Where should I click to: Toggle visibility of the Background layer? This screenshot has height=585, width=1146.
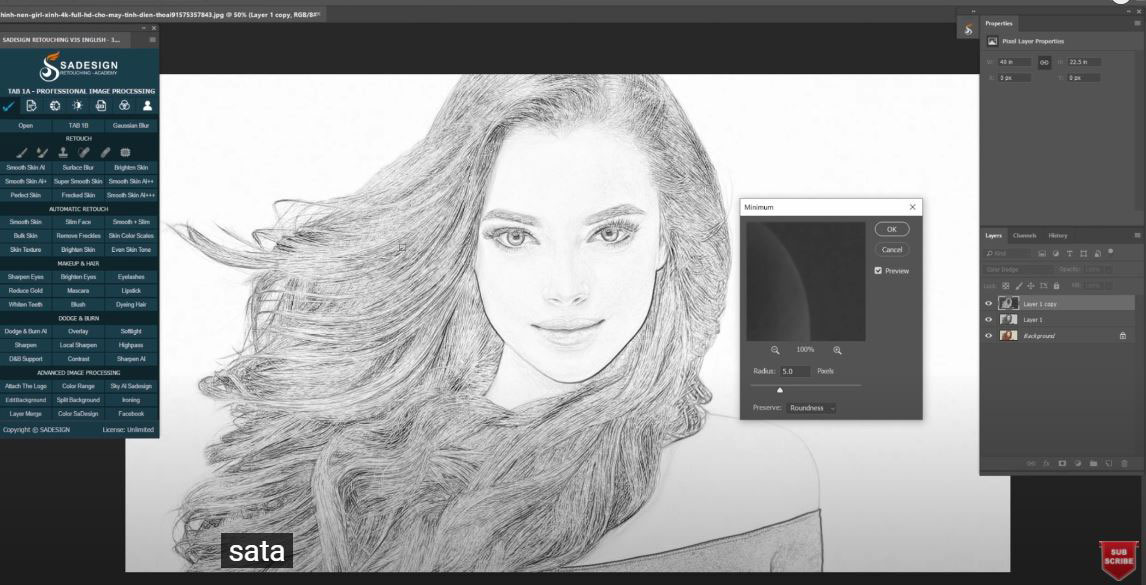point(989,336)
